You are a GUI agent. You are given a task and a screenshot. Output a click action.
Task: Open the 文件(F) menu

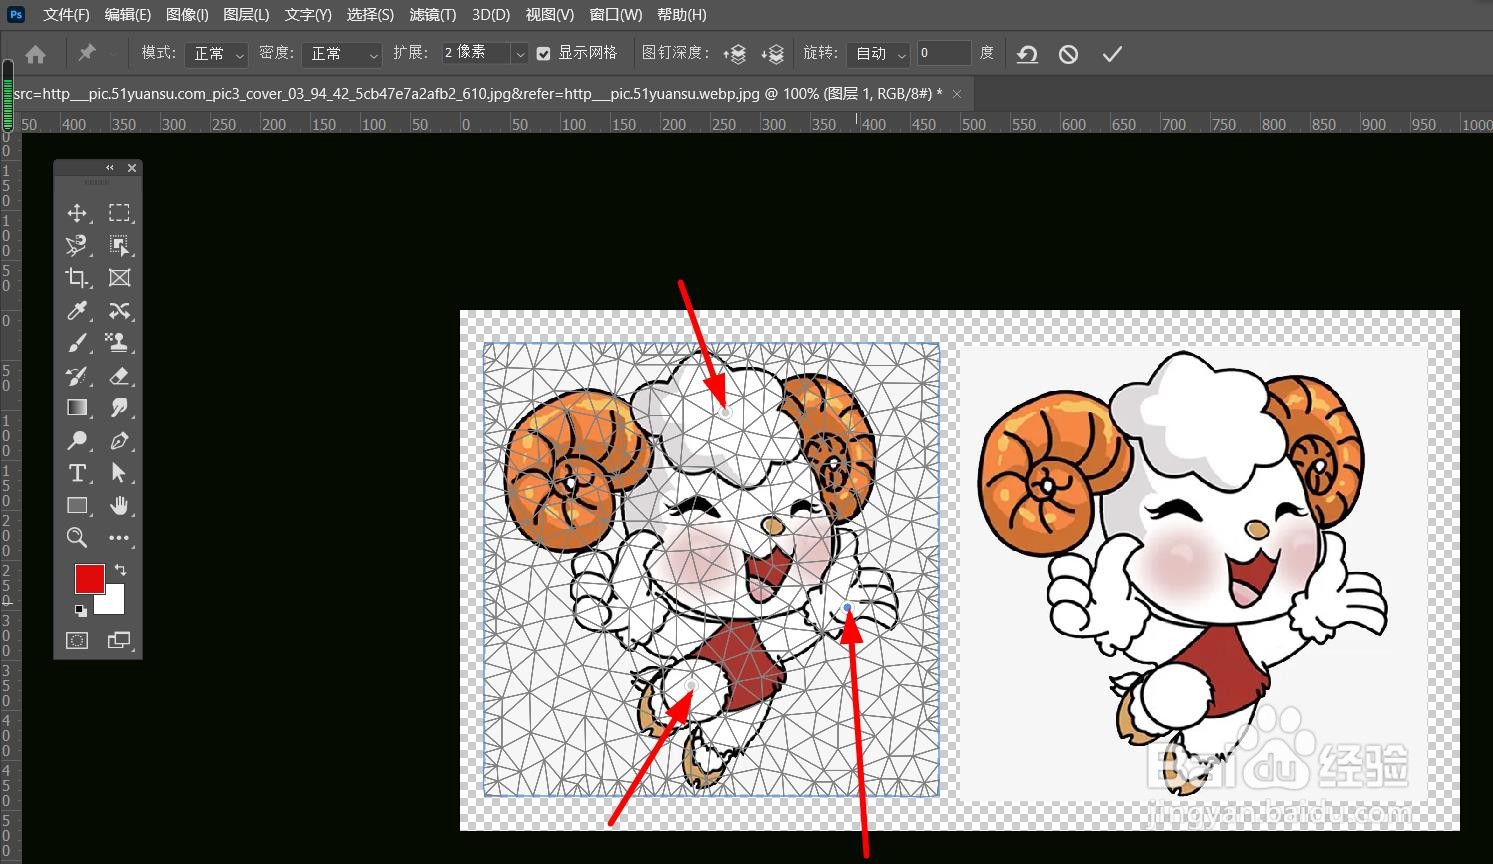tap(66, 14)
